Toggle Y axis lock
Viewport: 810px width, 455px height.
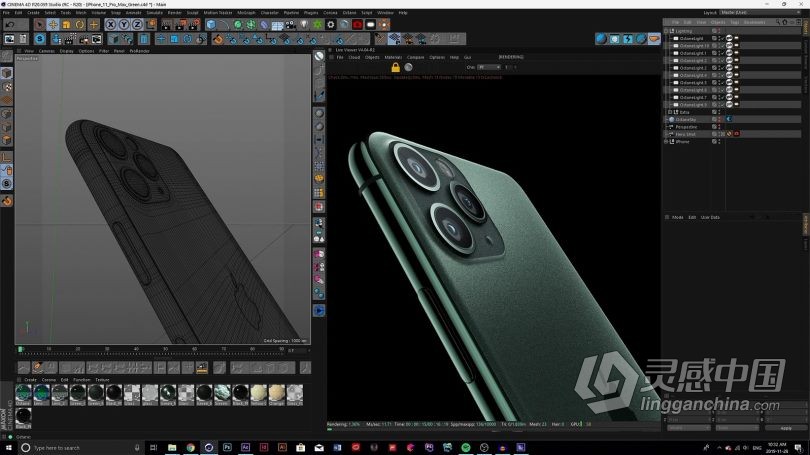point(124,24)
